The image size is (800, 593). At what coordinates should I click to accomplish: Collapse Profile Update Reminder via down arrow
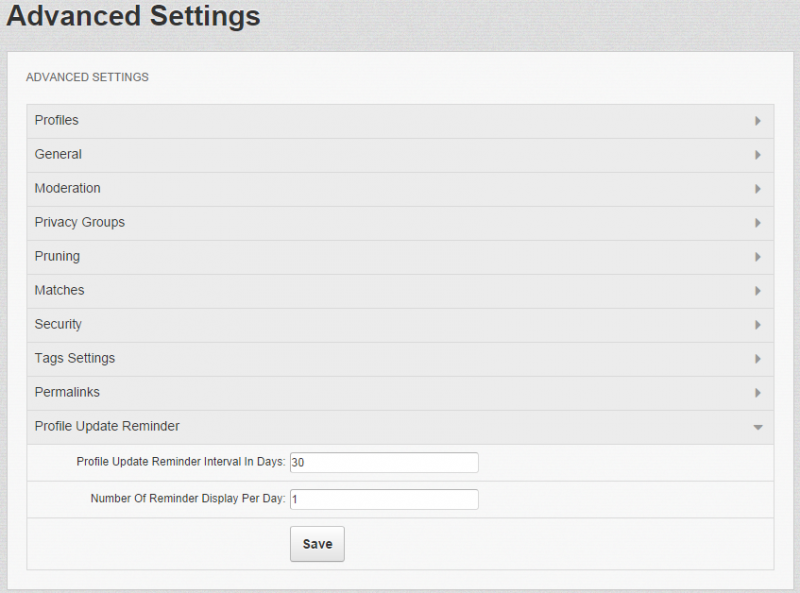point(758,427)
